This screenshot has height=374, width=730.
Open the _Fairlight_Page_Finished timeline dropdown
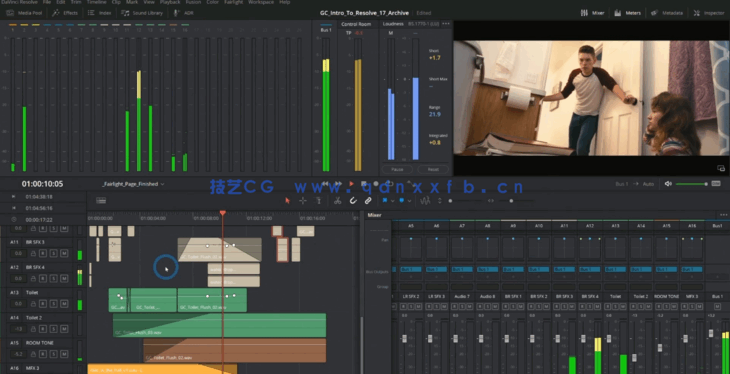pyautogui.click(x=133, y=184)
